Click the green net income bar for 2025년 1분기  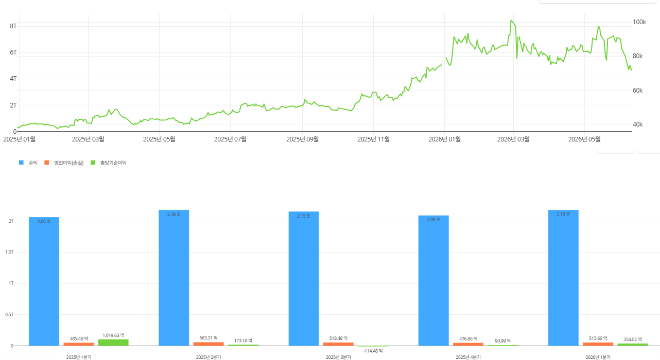point(113,342)
